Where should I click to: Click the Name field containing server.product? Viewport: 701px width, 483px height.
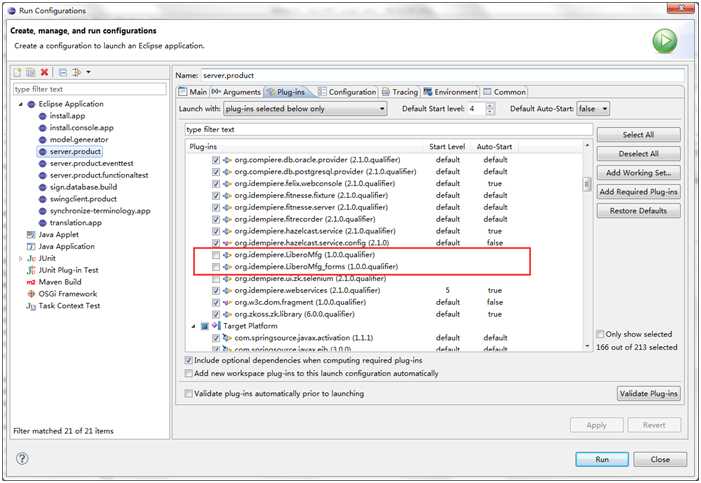(x=443, y=75)
